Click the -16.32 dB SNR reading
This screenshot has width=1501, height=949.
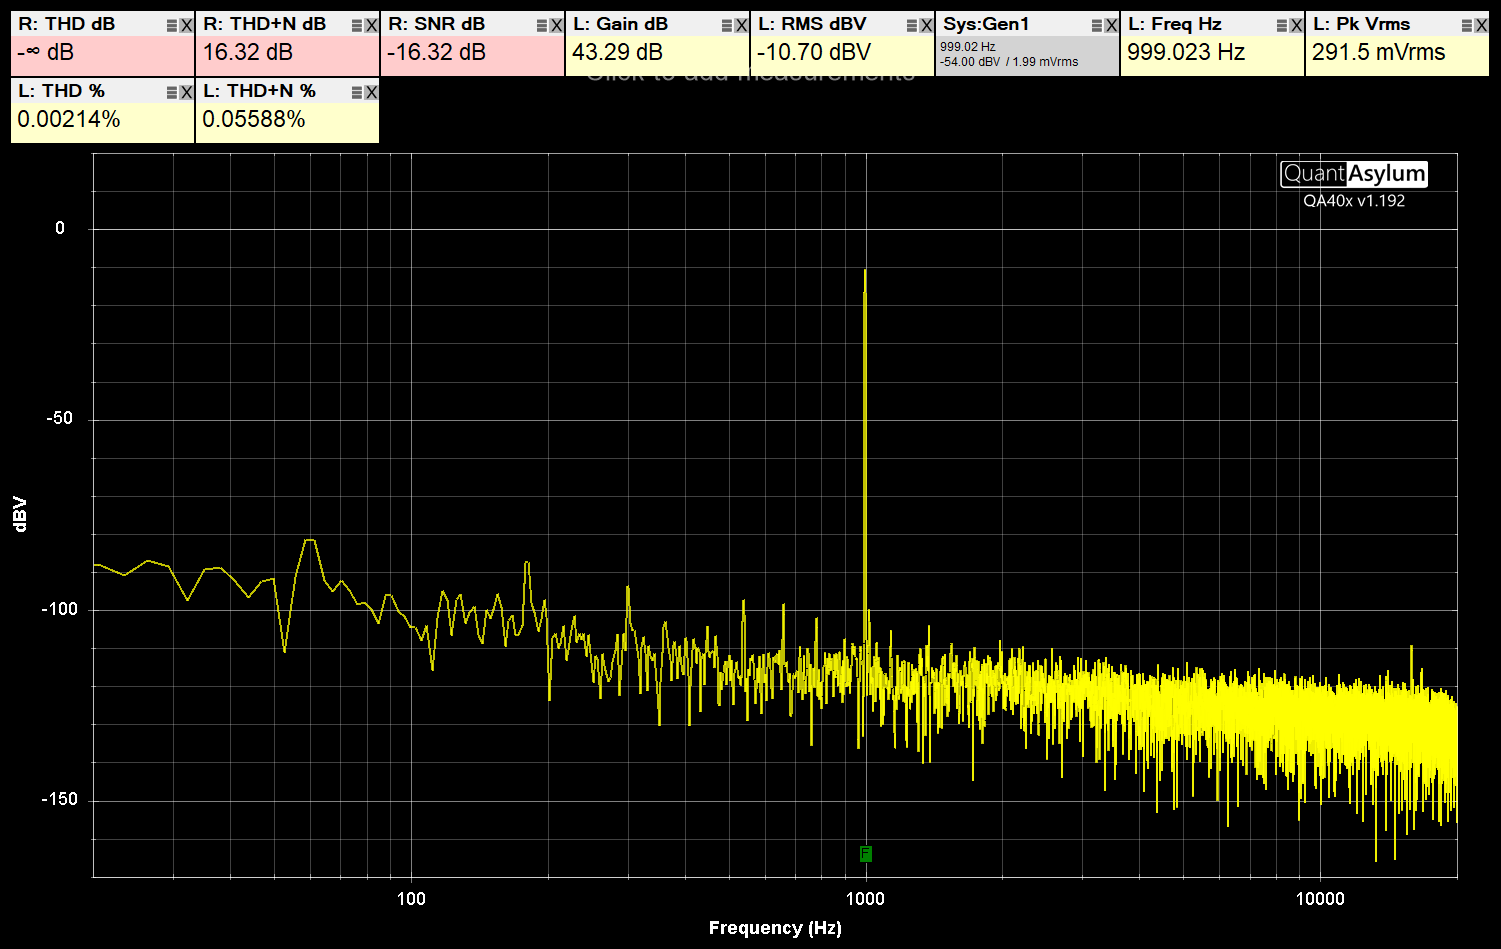click(437, 53)
